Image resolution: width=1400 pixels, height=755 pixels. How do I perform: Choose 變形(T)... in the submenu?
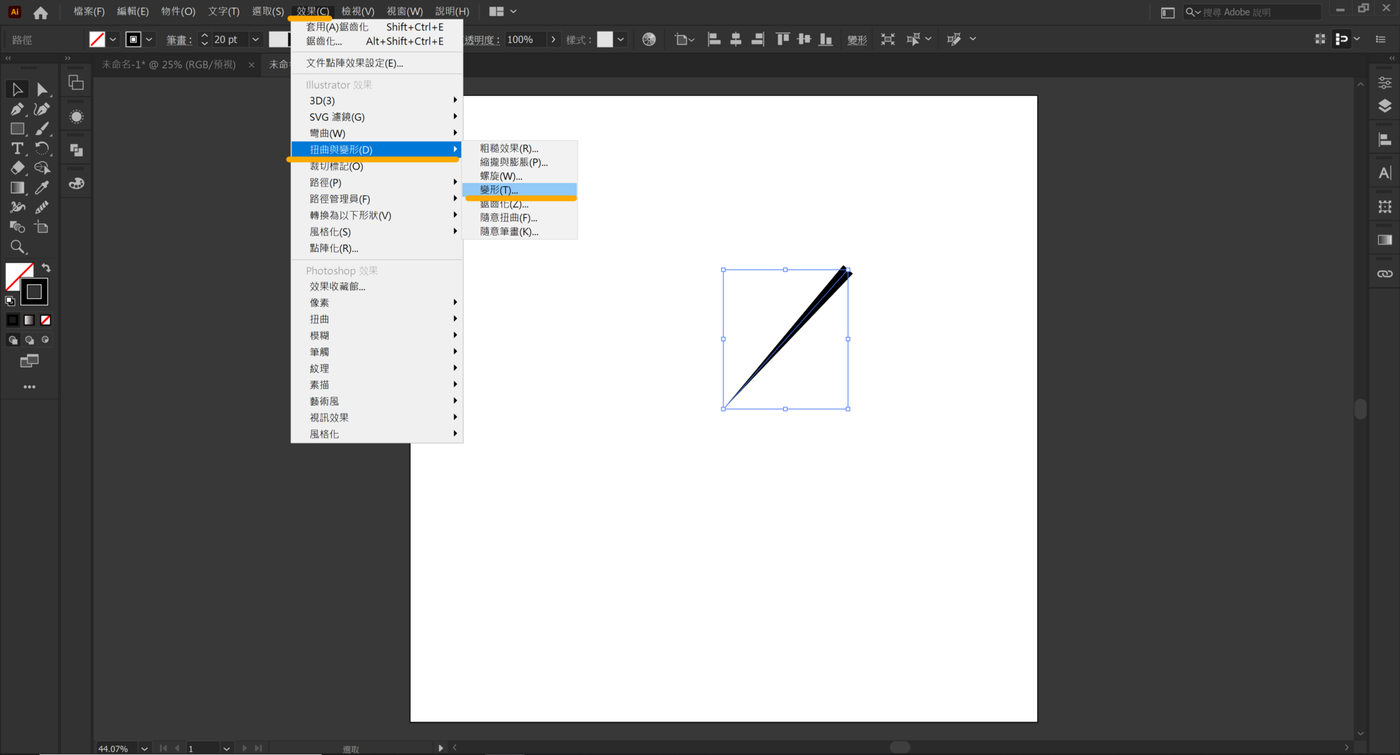pyautogui.click(x=520, y=190)
